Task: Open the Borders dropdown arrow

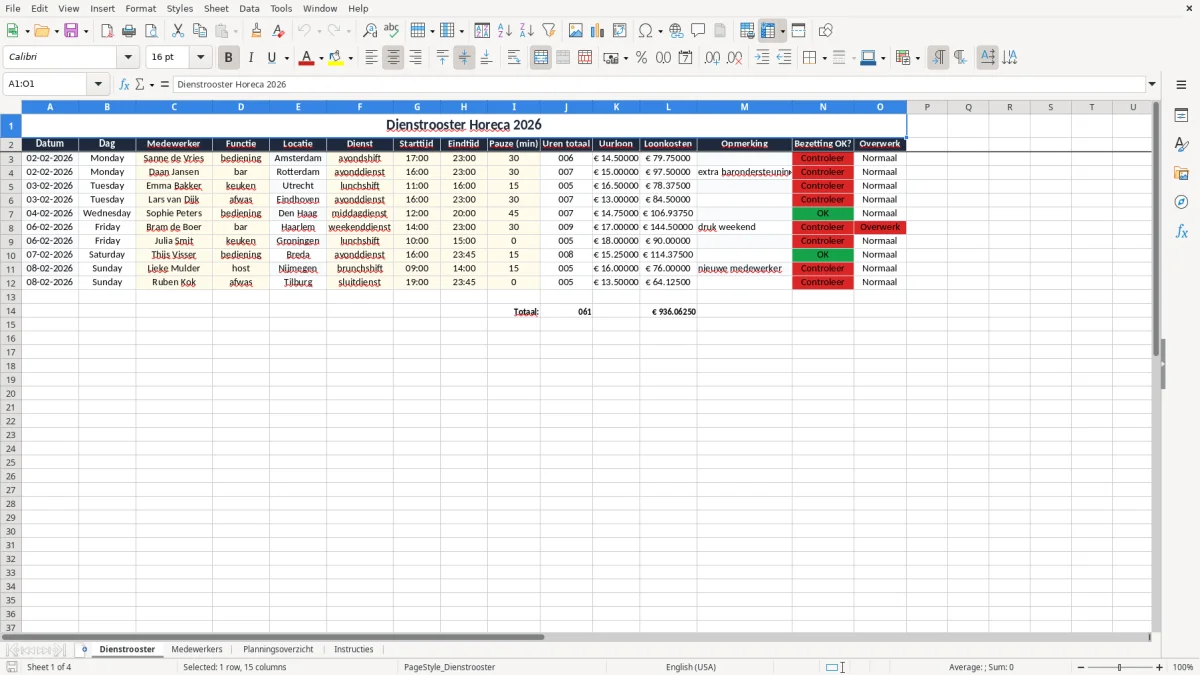Action: 824,58
